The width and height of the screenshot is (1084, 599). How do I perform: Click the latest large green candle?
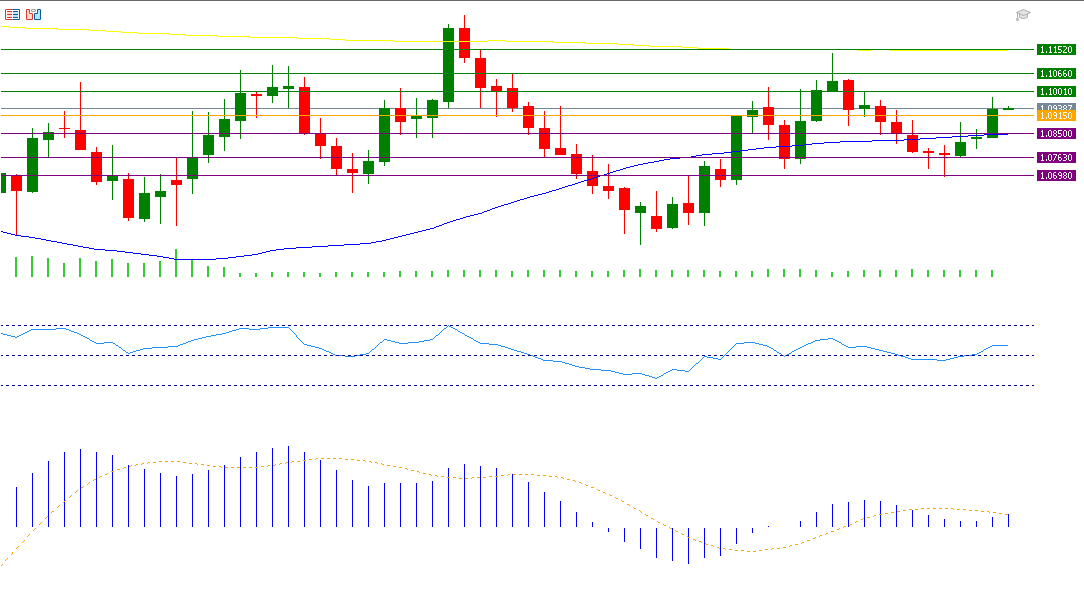point(992,122)
